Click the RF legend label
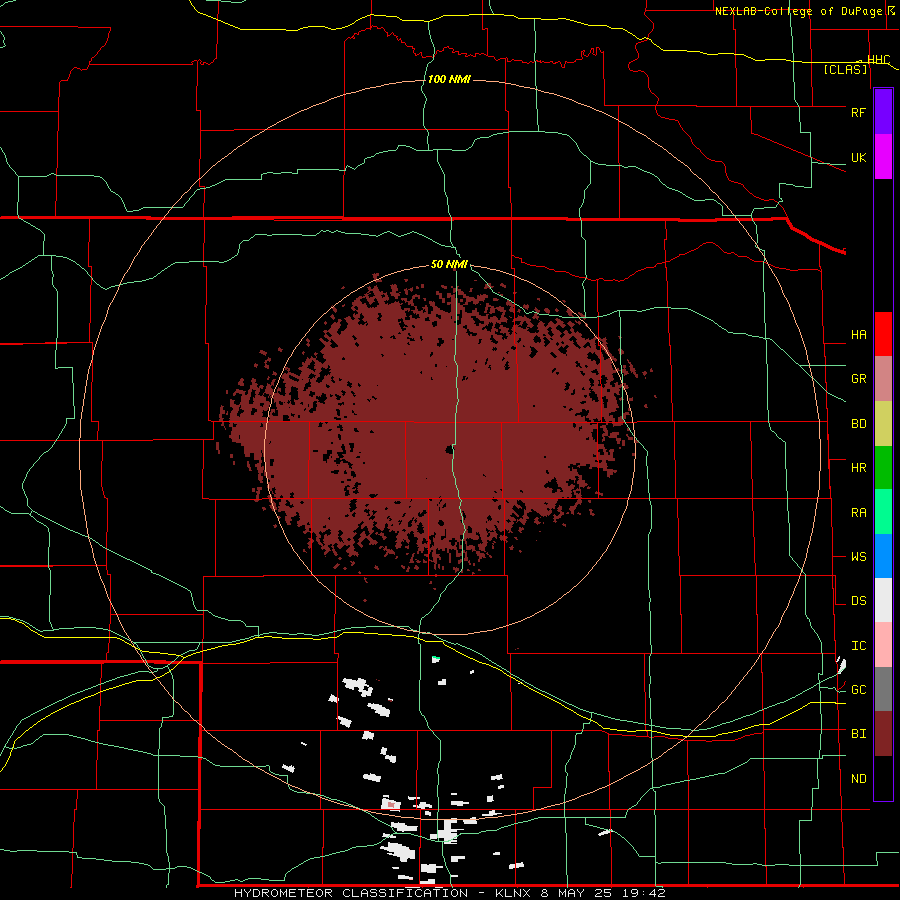 (x=858, y=112)
